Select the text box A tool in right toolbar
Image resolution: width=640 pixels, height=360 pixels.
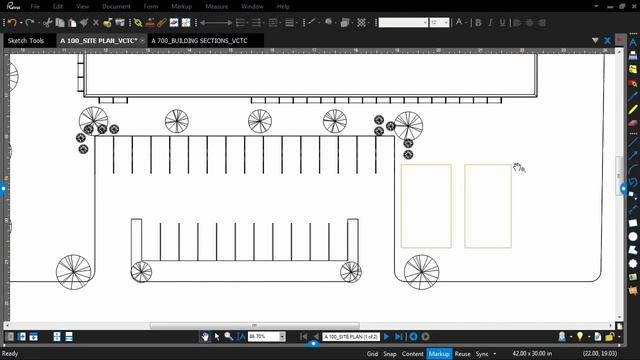click(633, 42)
